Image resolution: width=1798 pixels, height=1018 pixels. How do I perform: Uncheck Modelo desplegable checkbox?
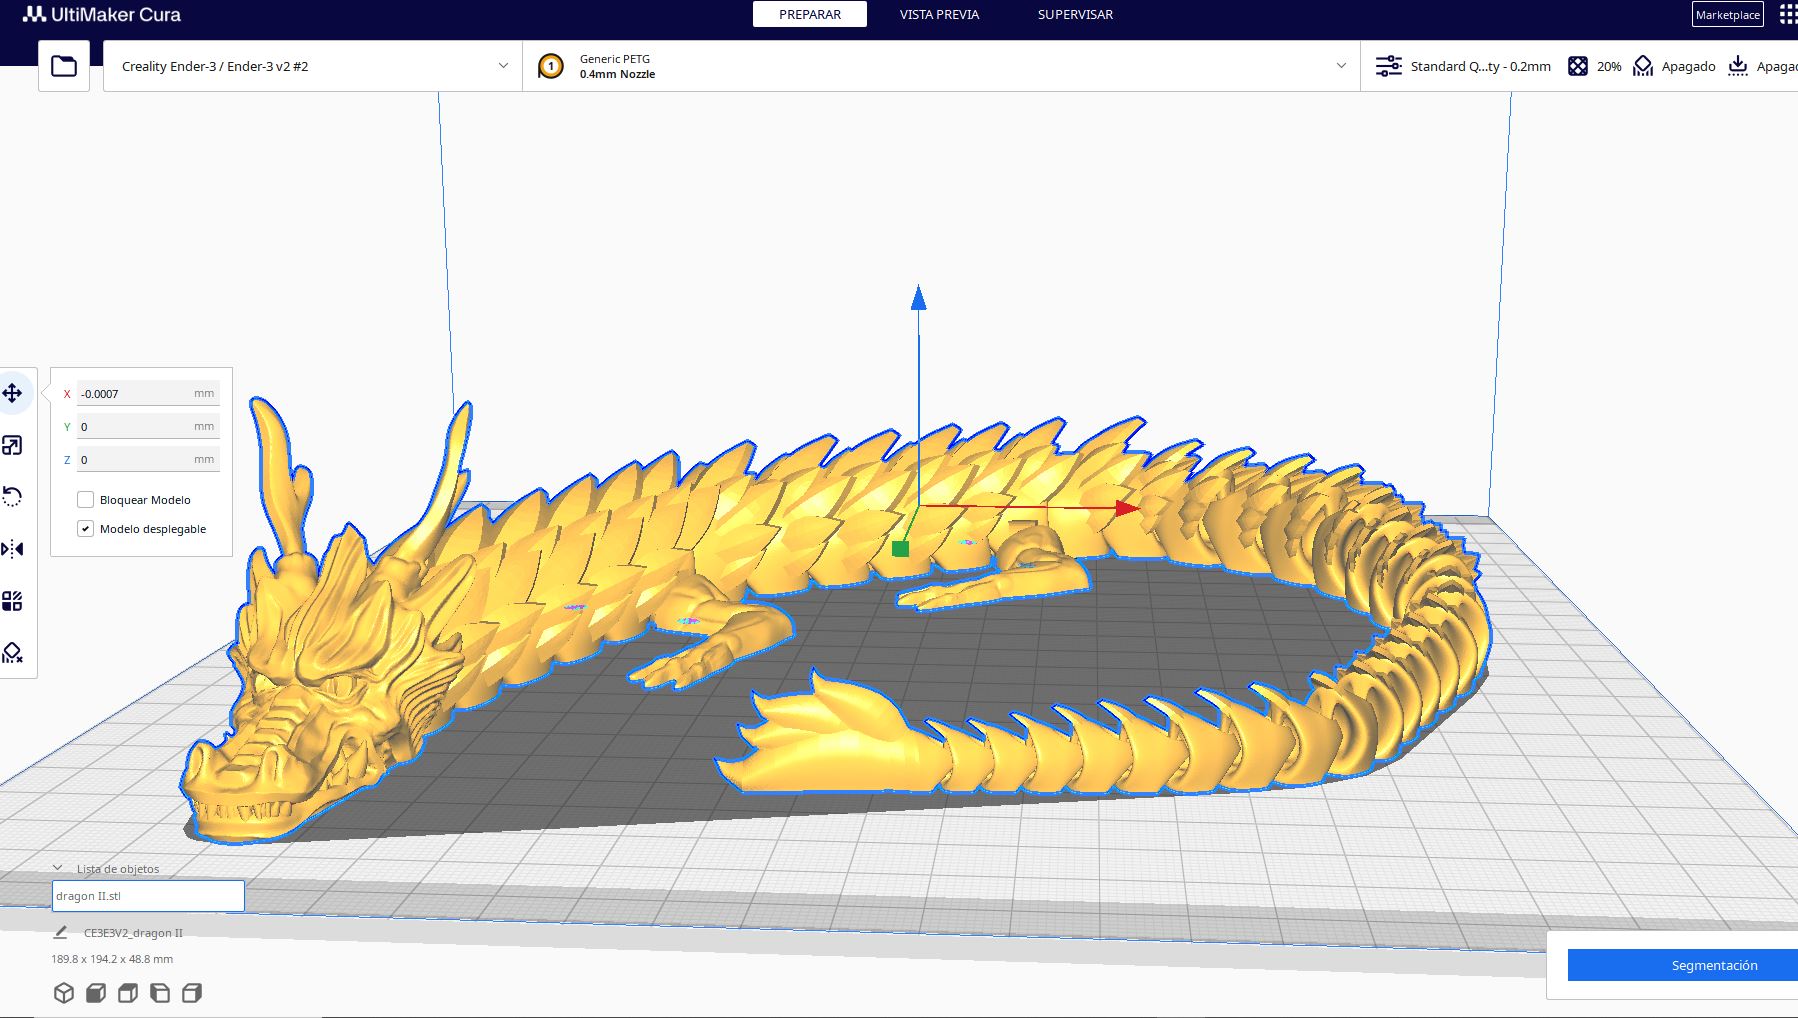[x=86, y=529]
